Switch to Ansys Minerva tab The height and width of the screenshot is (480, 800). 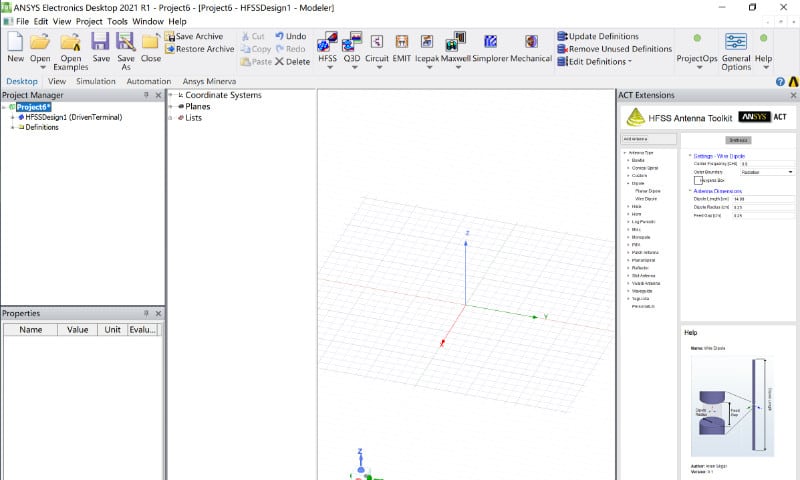[209, 81]
